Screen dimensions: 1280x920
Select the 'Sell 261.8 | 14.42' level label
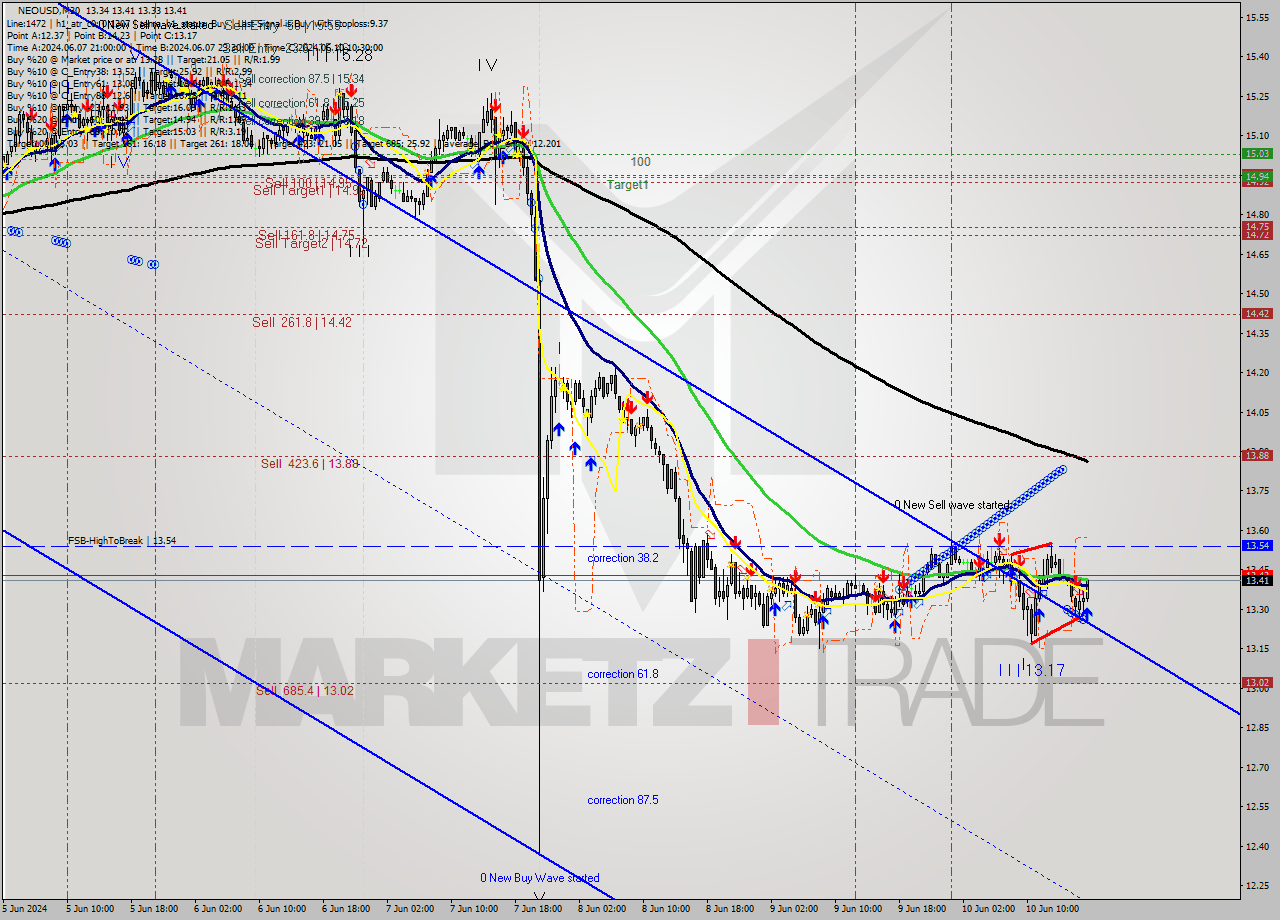tap(302, 322)
